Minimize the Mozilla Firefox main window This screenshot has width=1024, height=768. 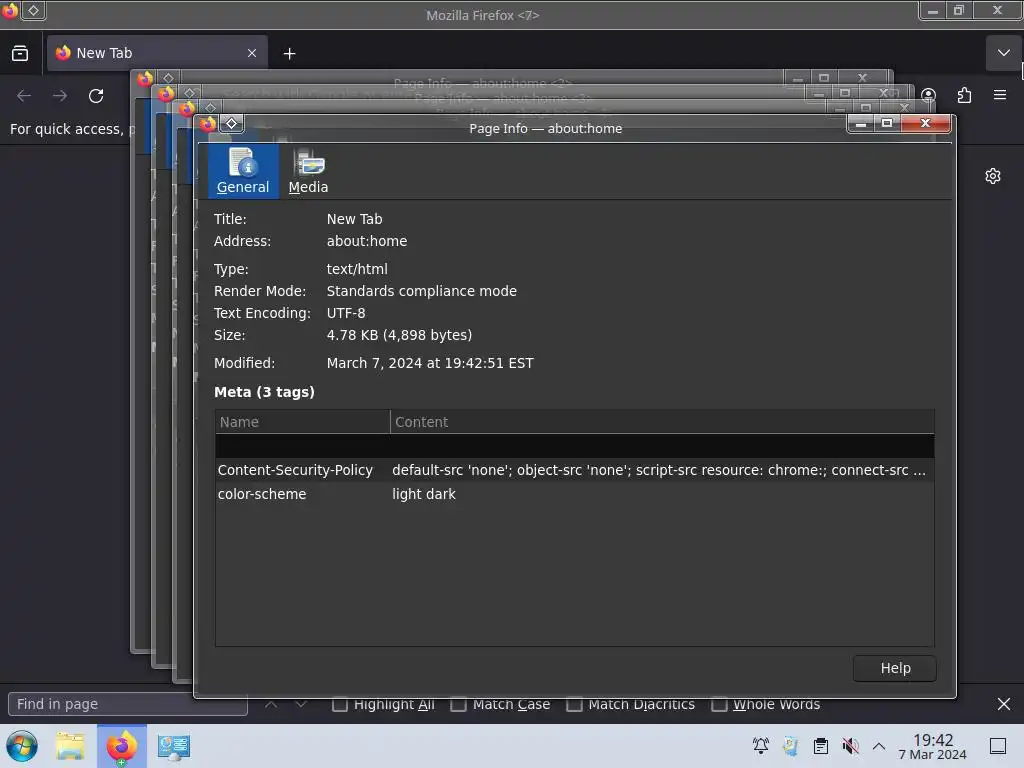coord(933,10)
